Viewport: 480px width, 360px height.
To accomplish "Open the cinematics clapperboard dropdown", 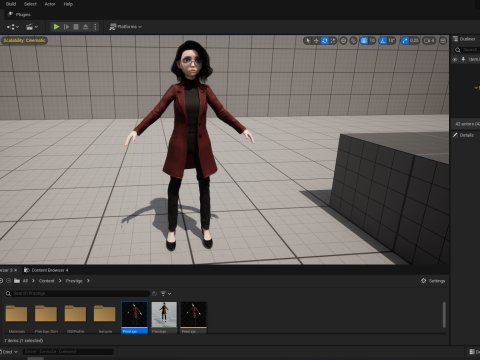I will tap(32, 27).
